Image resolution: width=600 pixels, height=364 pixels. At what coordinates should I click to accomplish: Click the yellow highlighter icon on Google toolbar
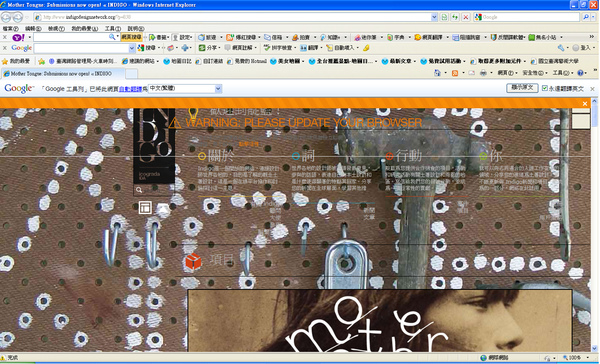[366, 48]
